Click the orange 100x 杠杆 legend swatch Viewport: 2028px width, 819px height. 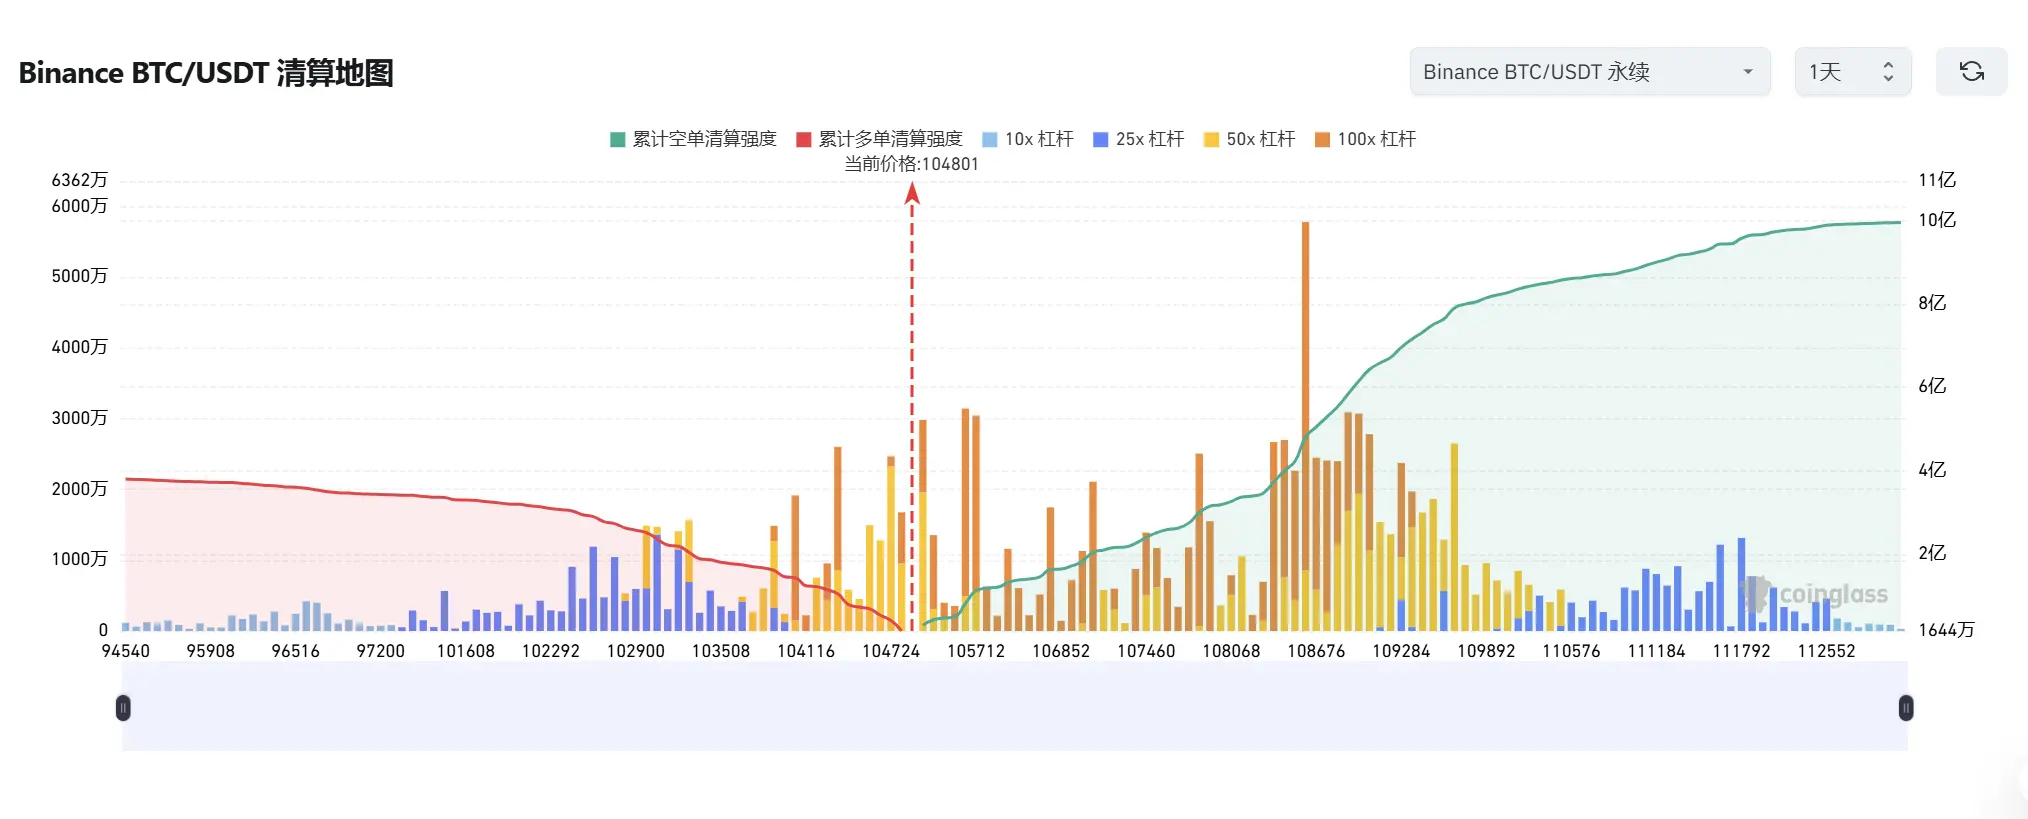1323,140
